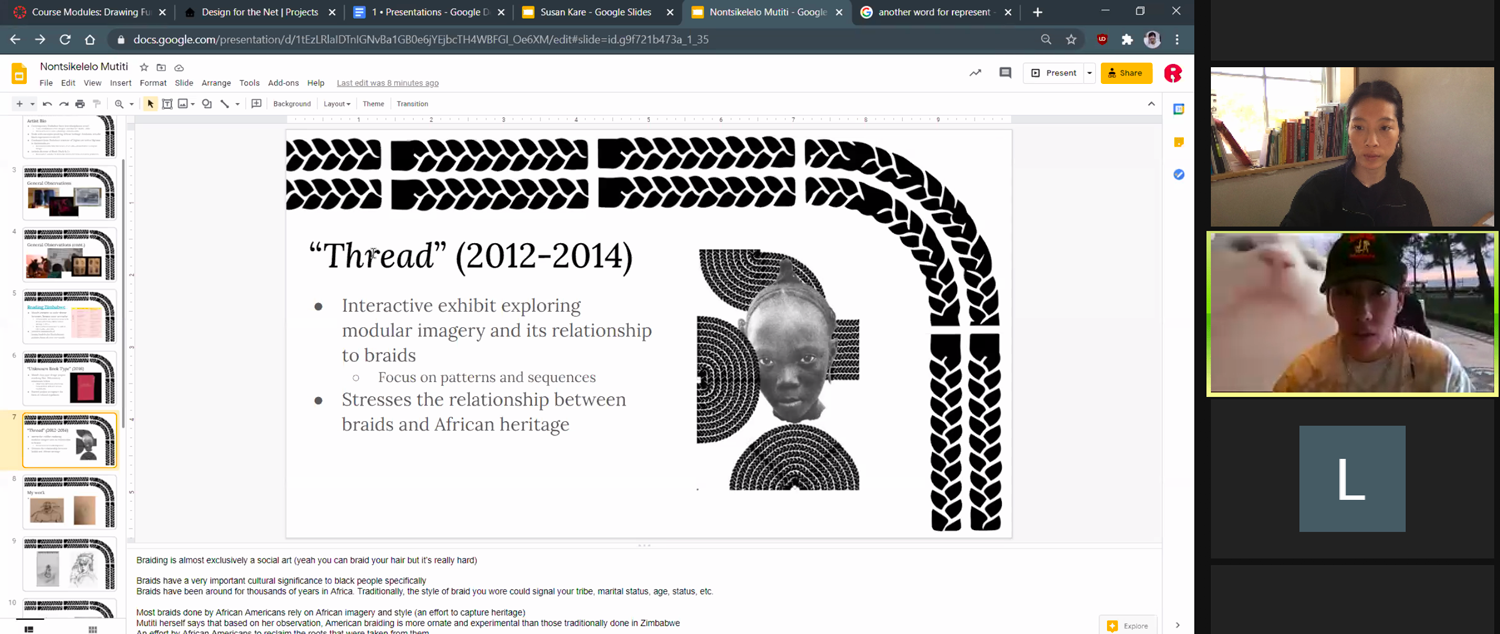Open the Edit menu

pyautogui.click(x=68, y=83)
